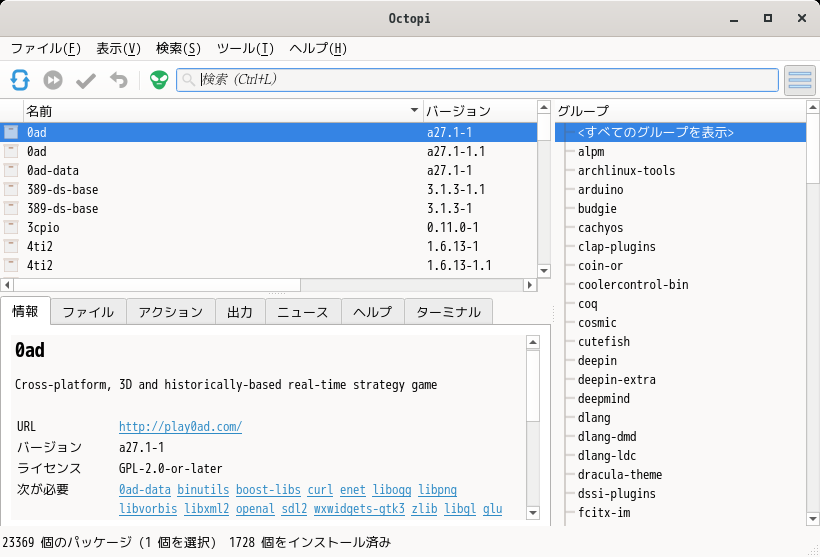Focus the package search field

coord(477,80)
